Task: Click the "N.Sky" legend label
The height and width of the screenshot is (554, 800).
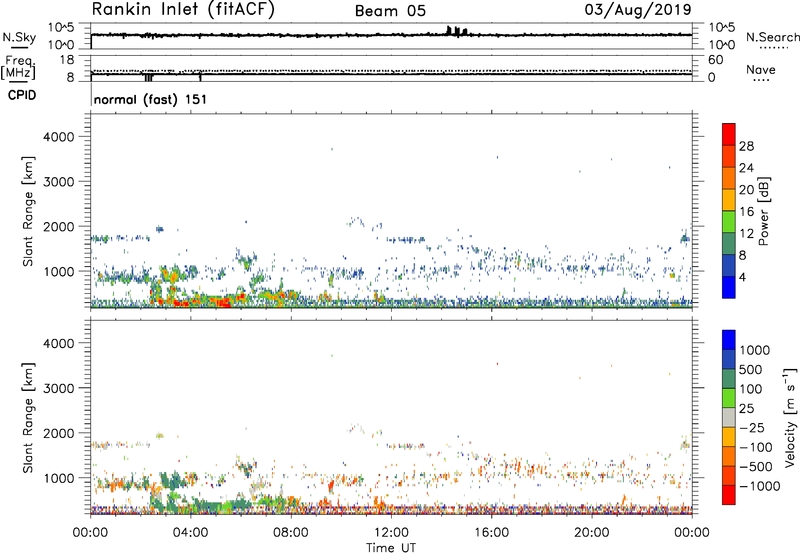Action: 19,37
